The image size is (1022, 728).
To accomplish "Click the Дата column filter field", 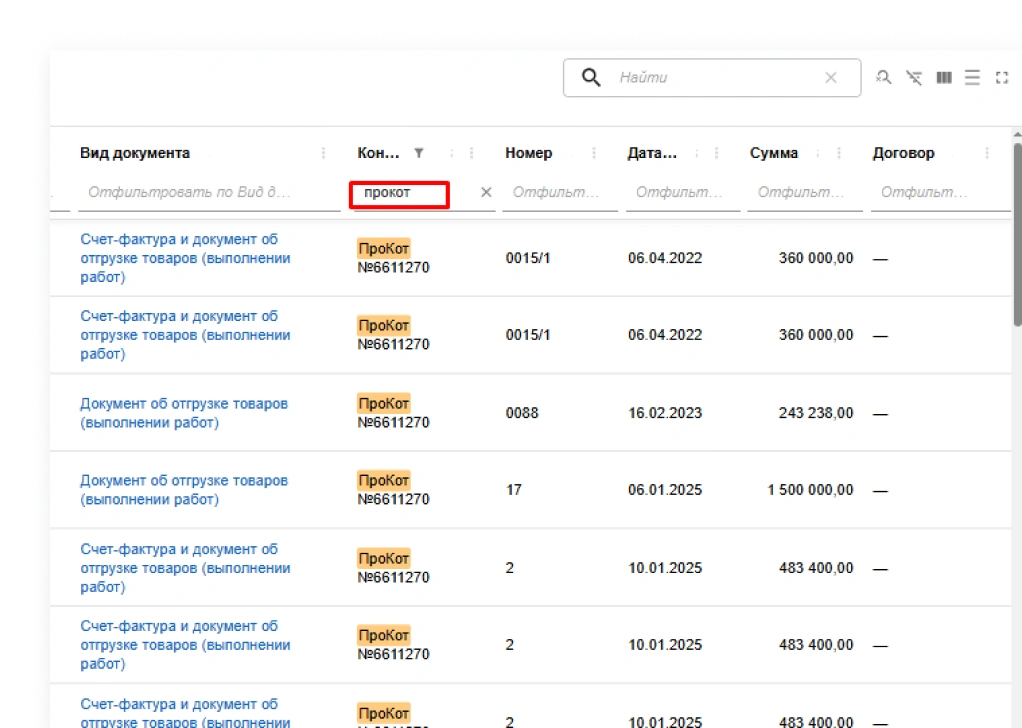I will tap(682, 192).
